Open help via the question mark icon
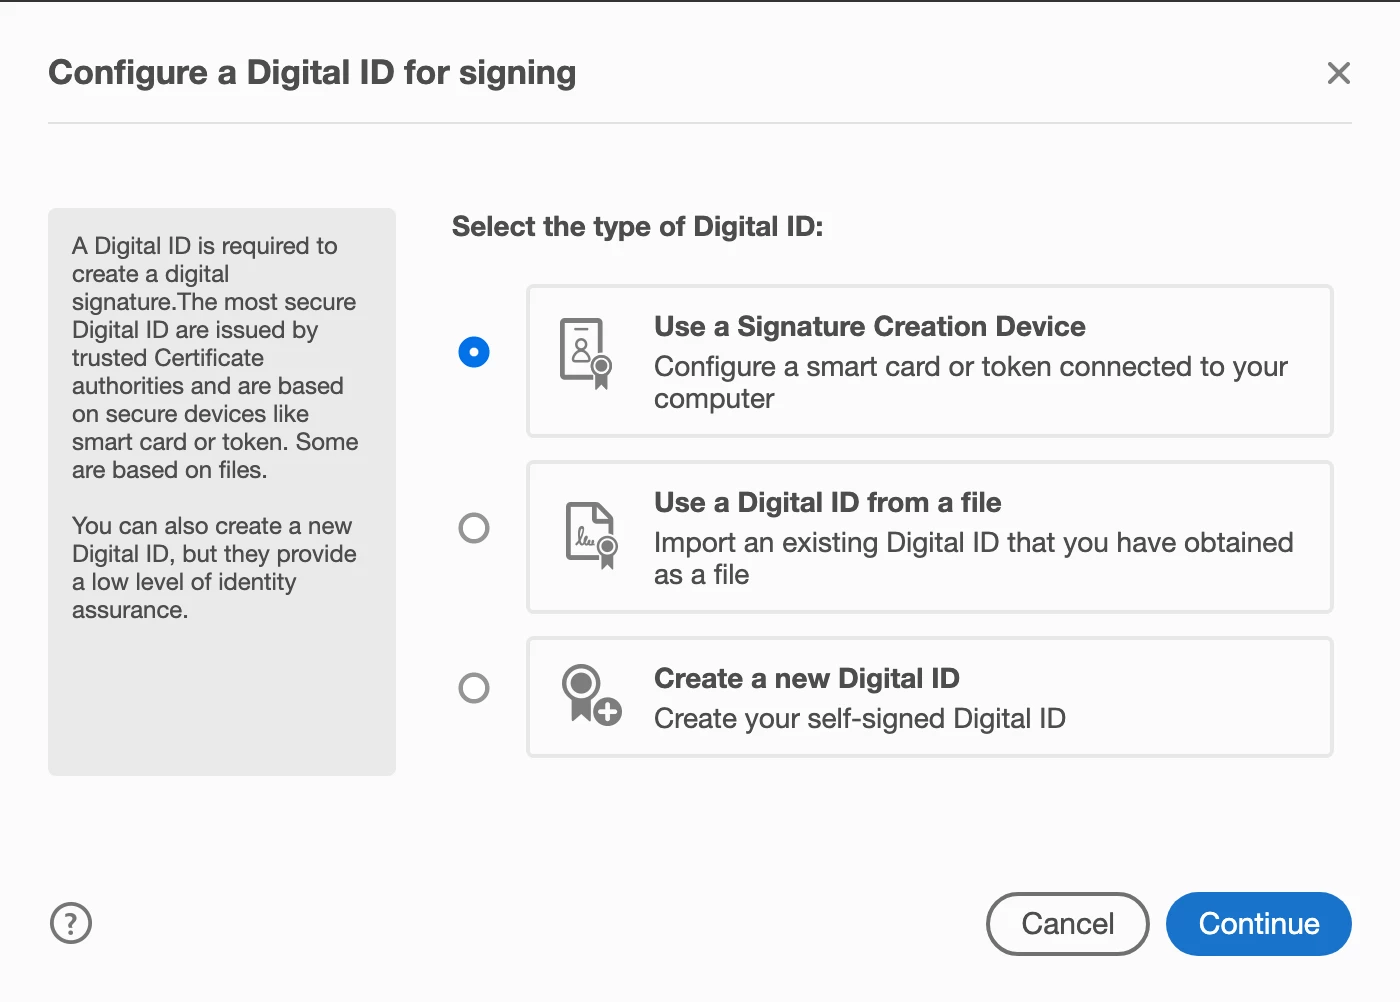This screenshot has width=1400, height=1002. (x=71, y=923)
